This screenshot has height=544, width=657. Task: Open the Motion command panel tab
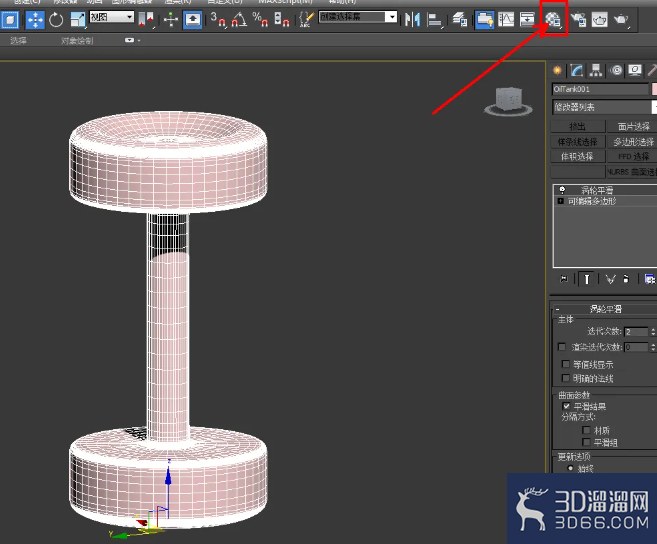coord(616,70)
